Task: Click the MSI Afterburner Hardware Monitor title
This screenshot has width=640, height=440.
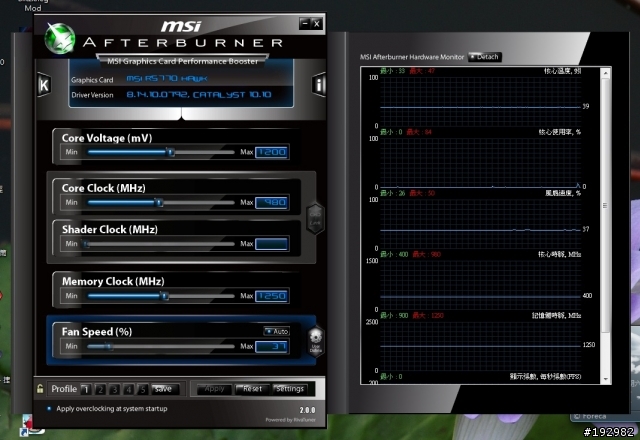Action: point(412,57)
